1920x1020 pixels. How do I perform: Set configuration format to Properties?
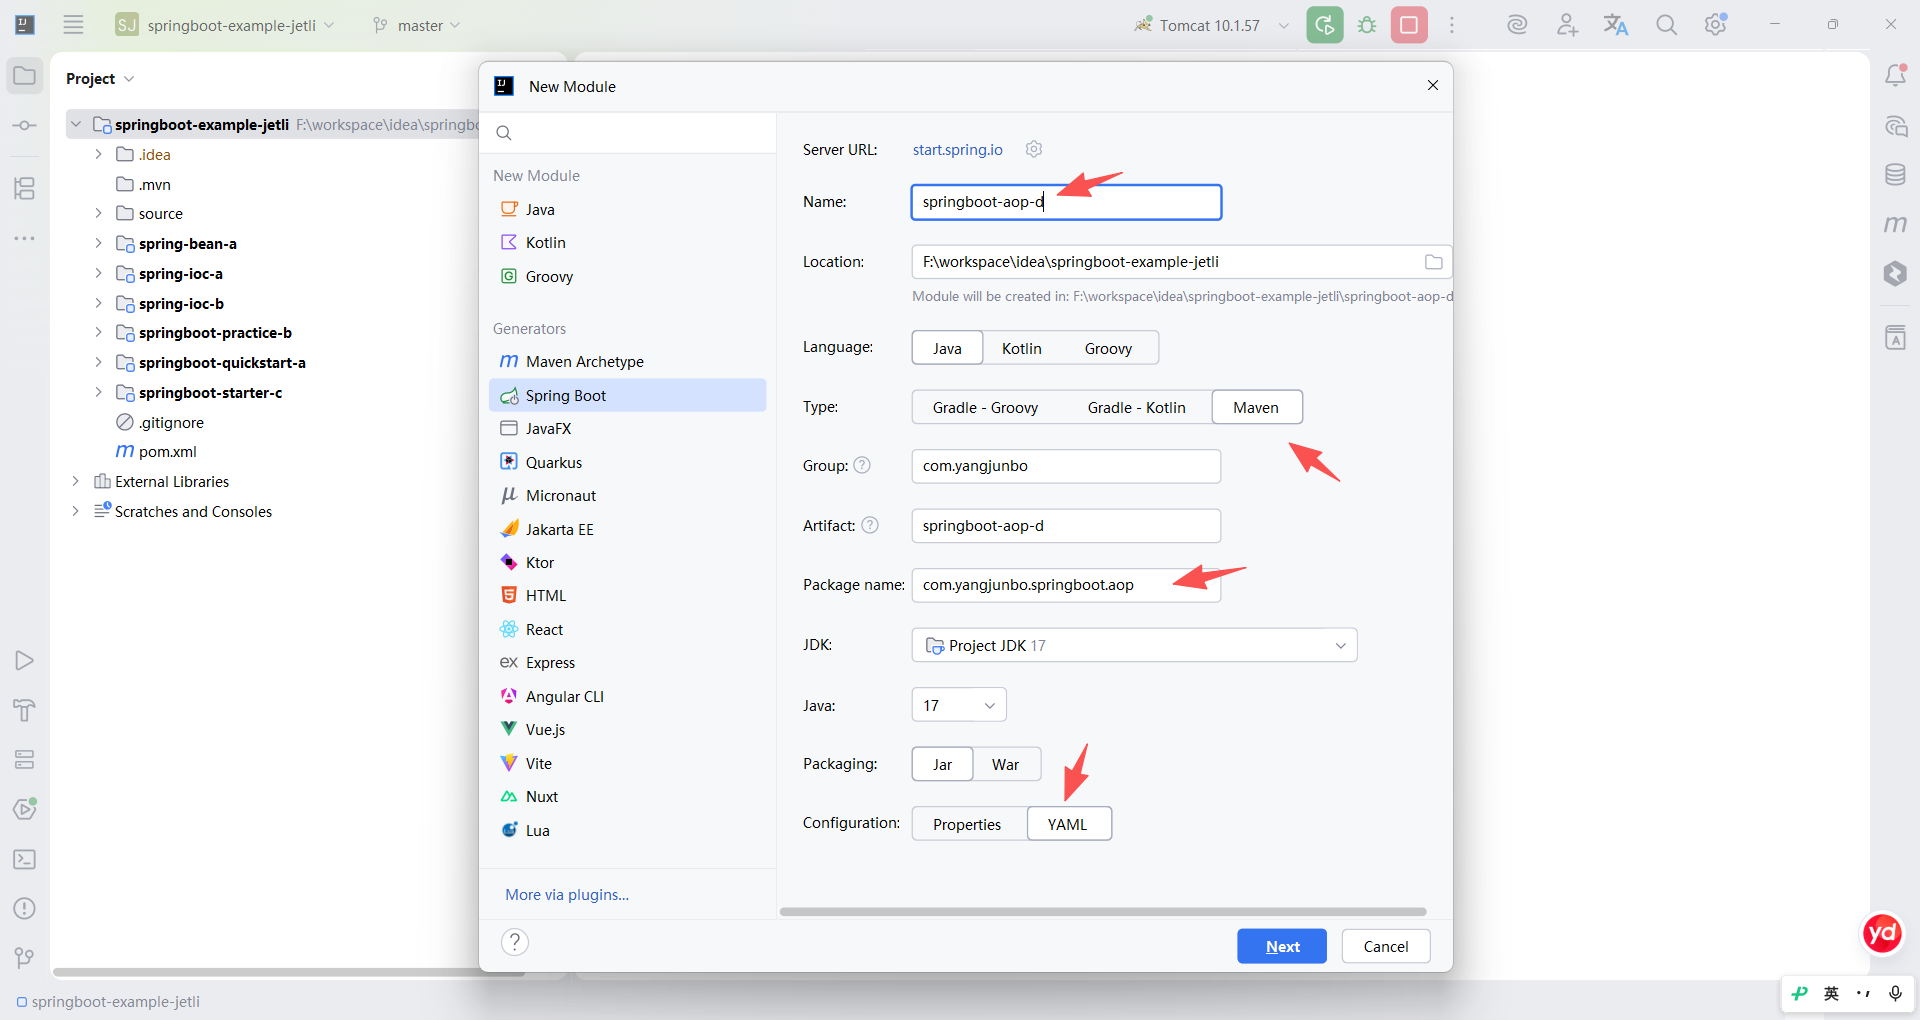point(967,824)
